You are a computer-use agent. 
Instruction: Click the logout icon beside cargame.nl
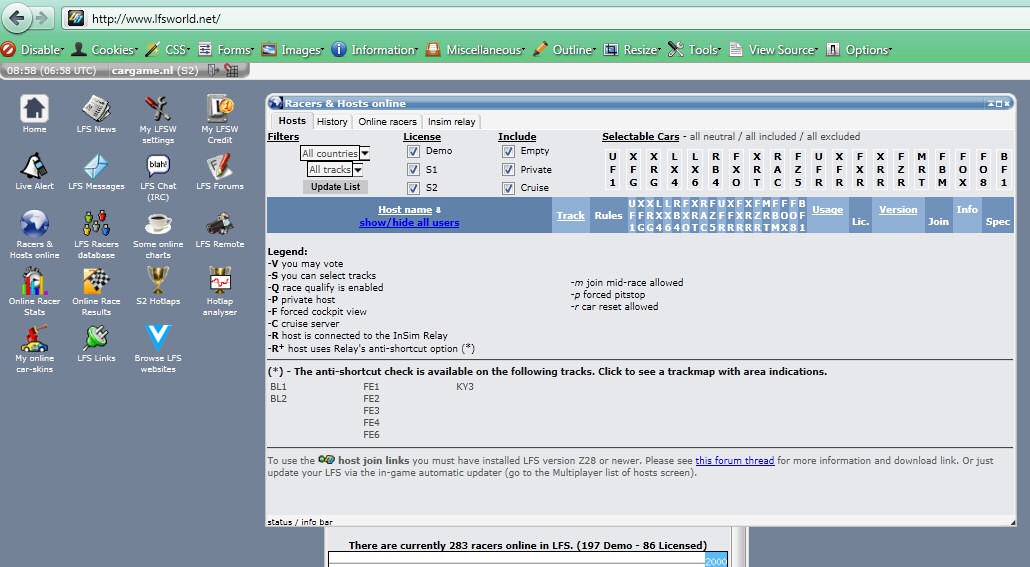pos(213,70)
